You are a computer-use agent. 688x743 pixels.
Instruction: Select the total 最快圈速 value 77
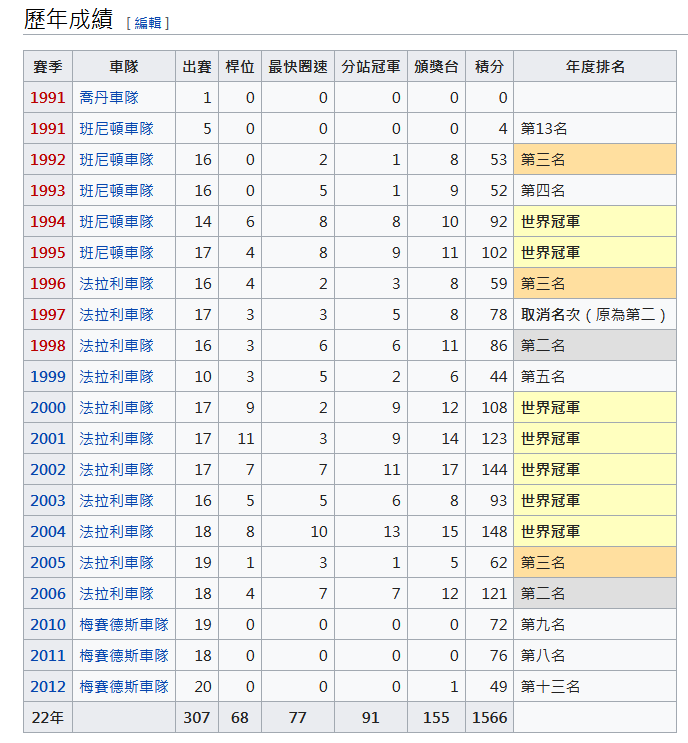298,717
